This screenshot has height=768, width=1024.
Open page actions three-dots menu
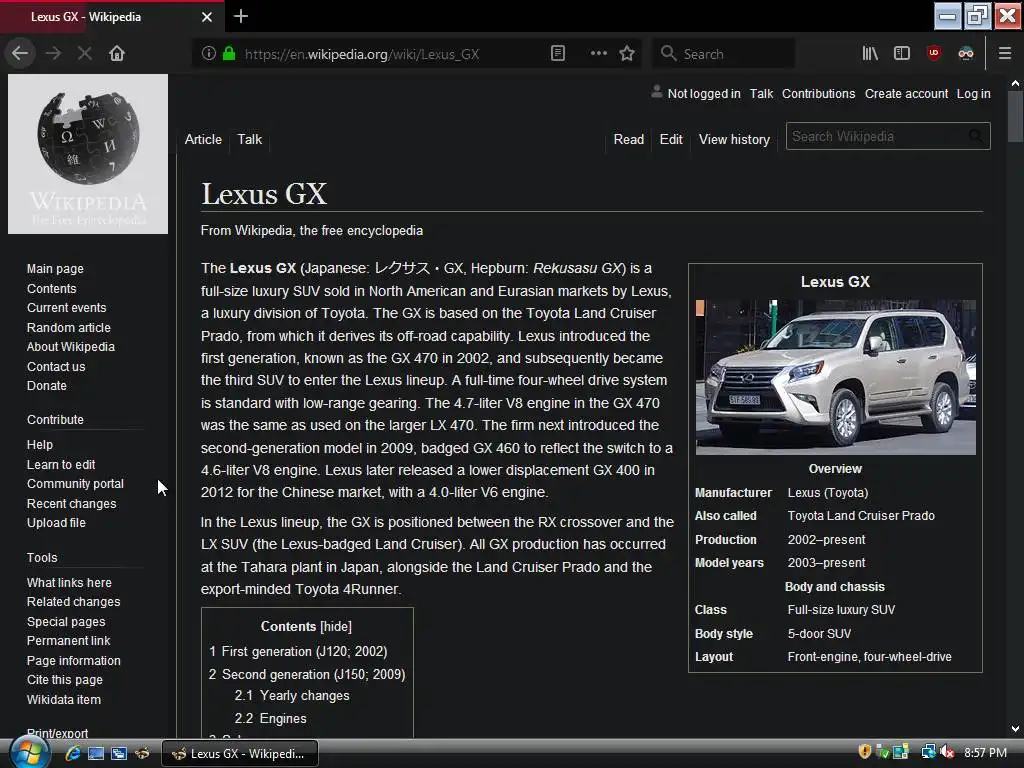coord(598,54)
